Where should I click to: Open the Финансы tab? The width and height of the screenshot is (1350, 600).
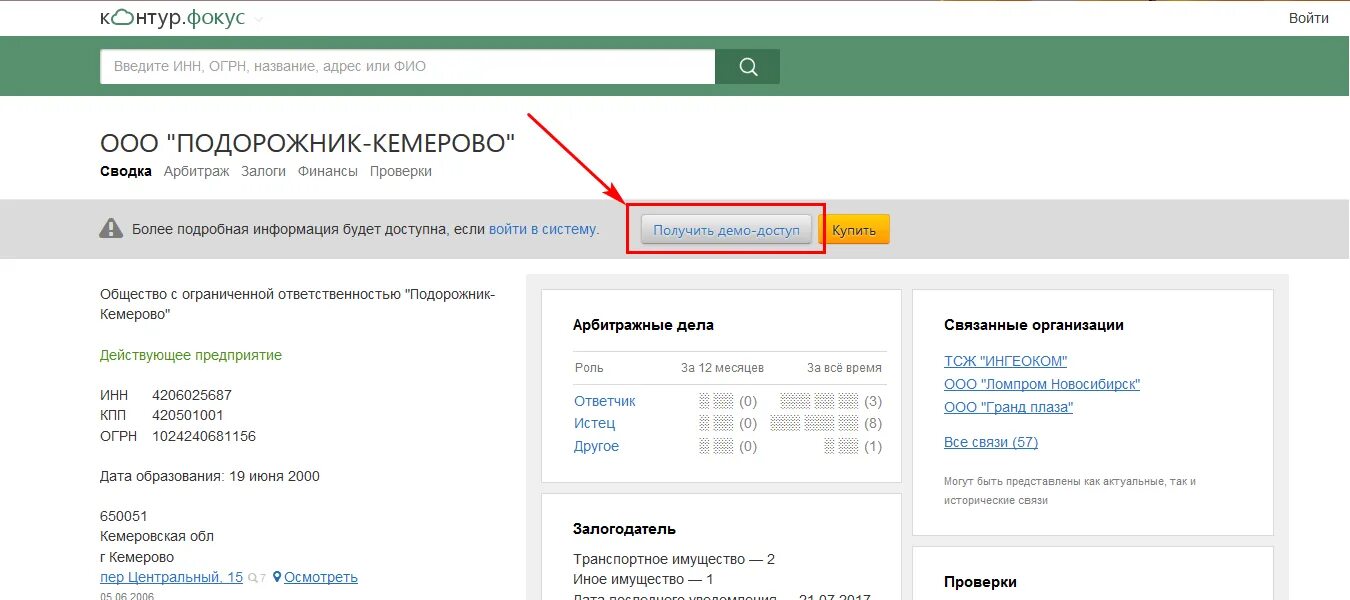pos(327,171)
